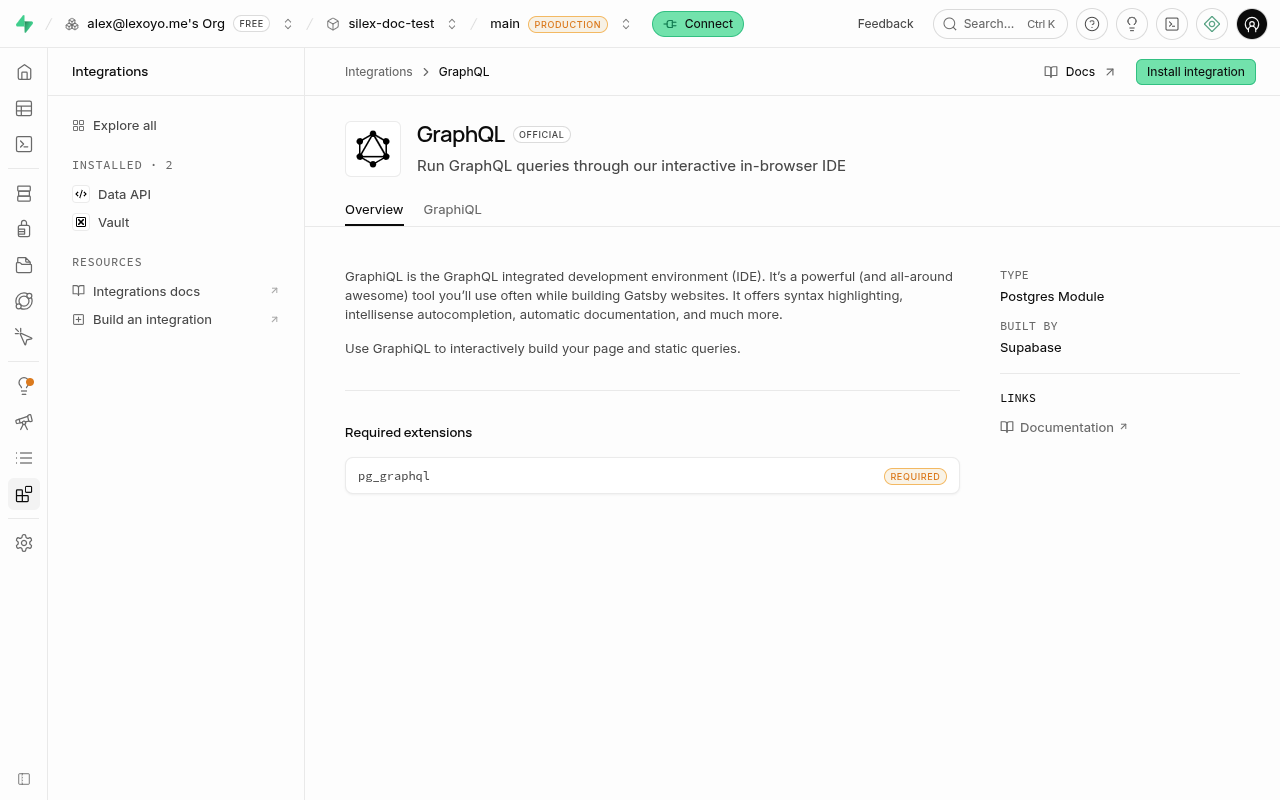
Task: Click the Search field in top bar
Action: 1000,24
